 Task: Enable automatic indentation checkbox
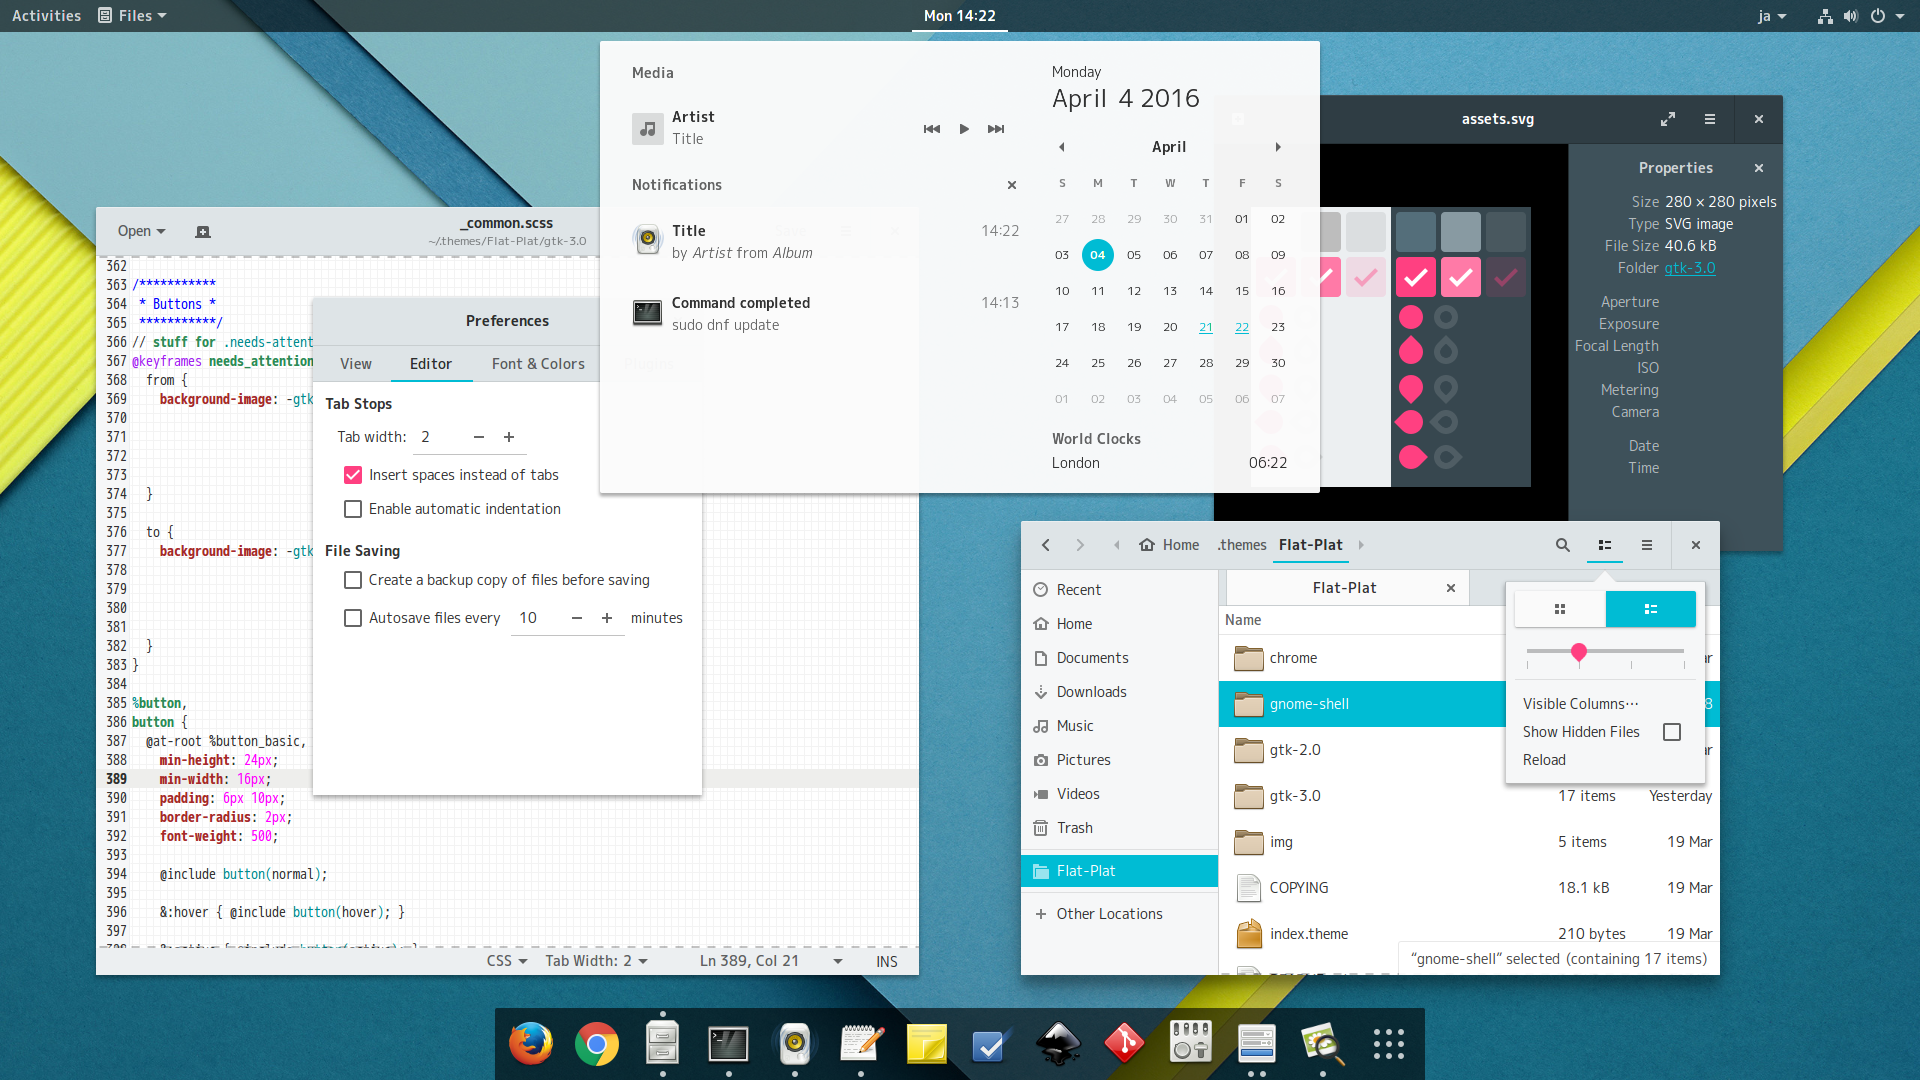353,509
